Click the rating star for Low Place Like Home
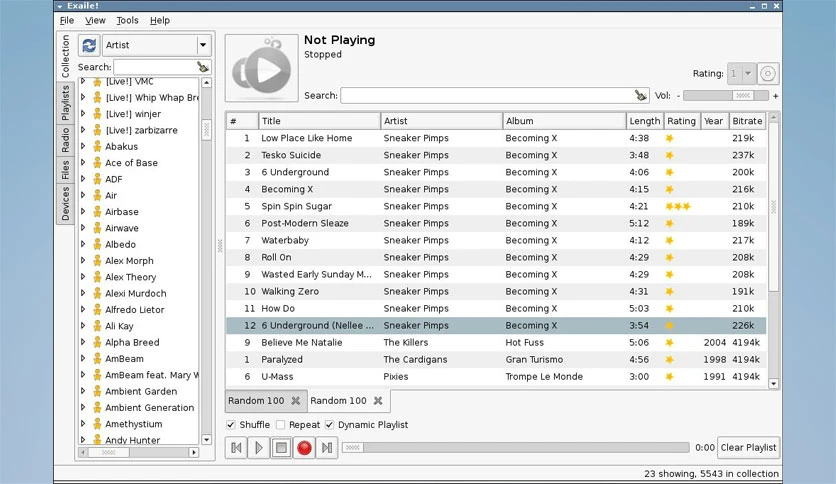 pyautogui.click(x=670, y=138)
